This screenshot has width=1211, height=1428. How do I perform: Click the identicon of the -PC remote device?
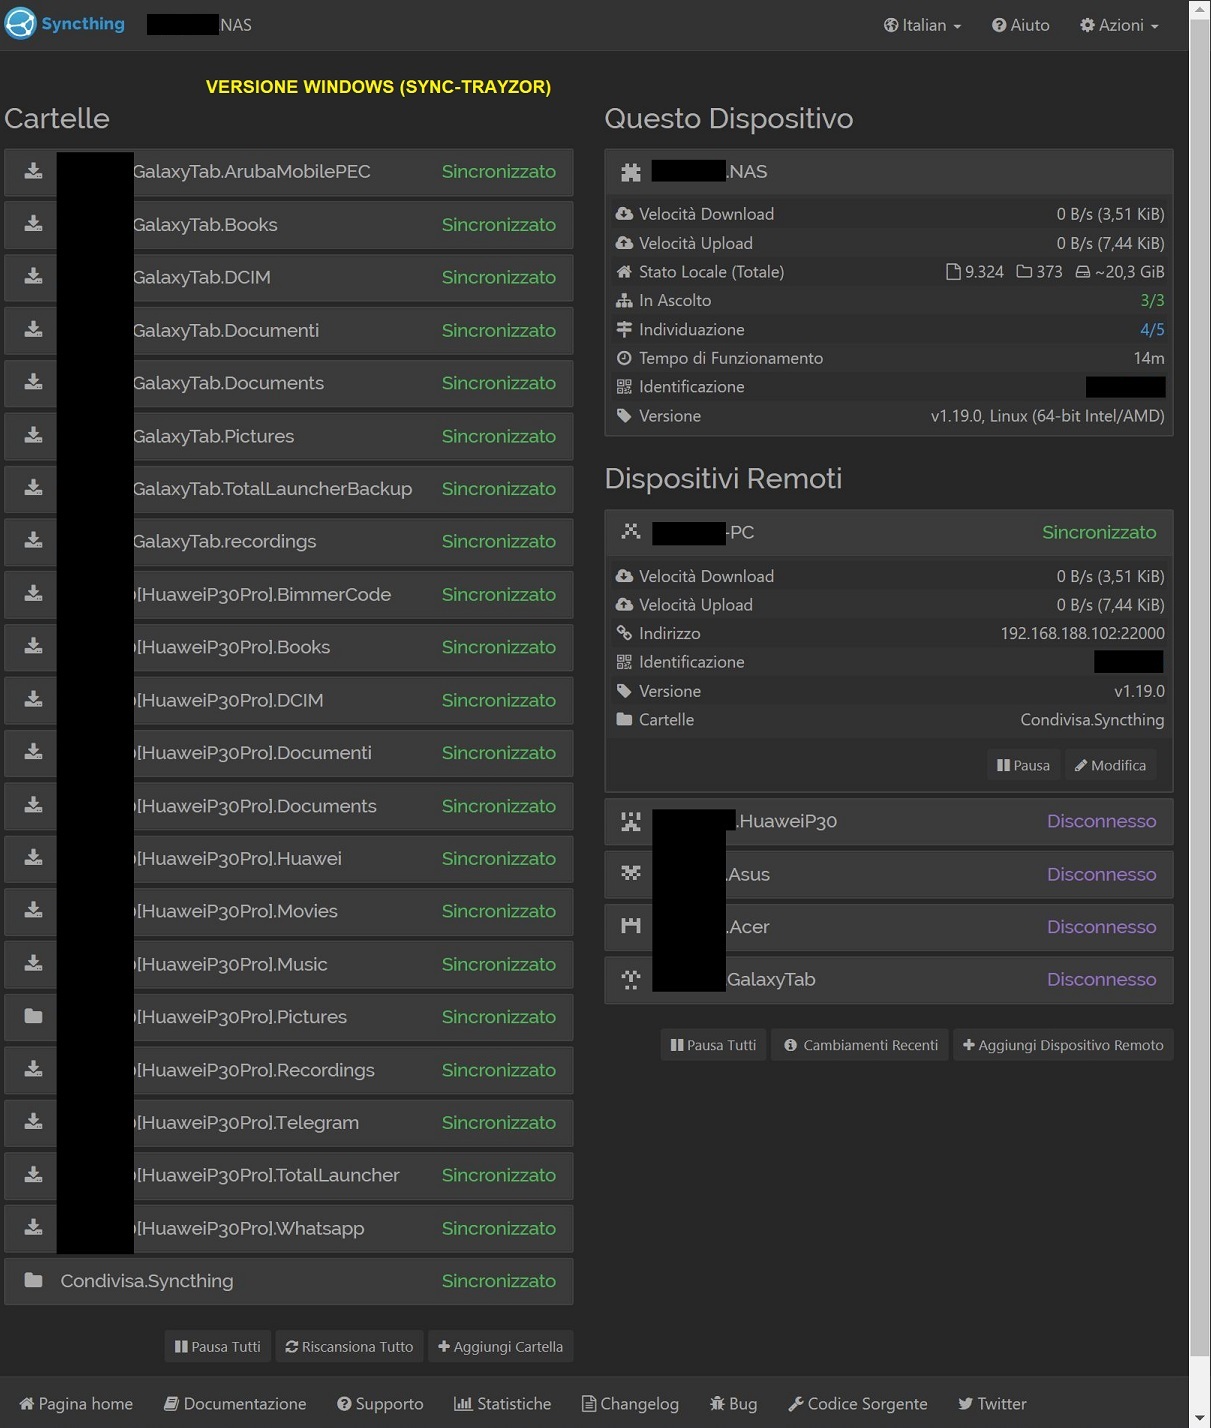tap(630, 532)
